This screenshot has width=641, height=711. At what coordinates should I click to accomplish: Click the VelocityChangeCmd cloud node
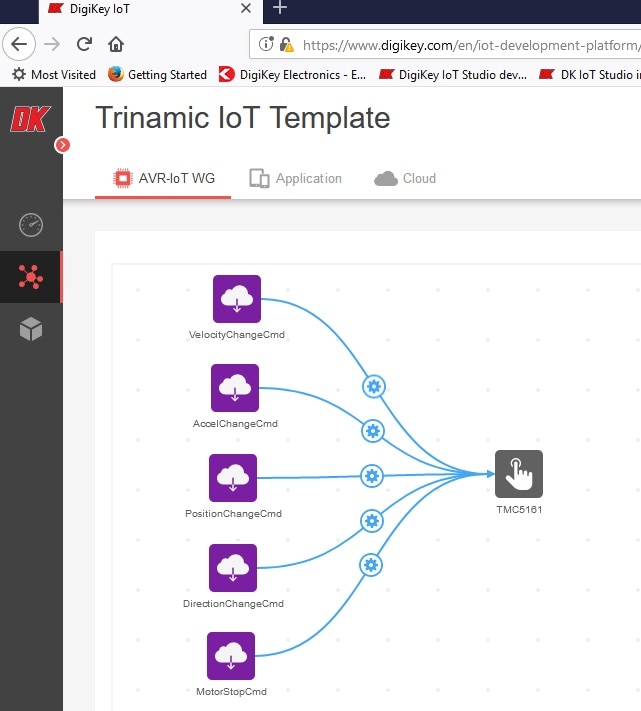click(236, 299)
